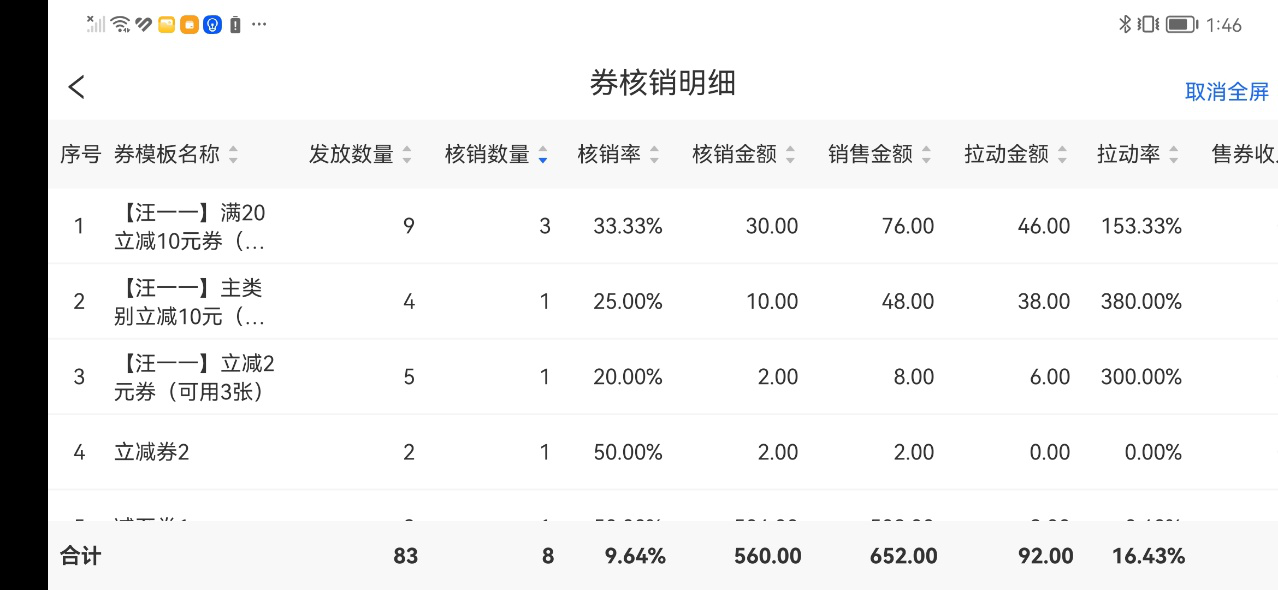Sort by 拉动率 column arrows
Image resolution: width=1278 pixels, height=590 pixels.
[x=1174, y=155]
